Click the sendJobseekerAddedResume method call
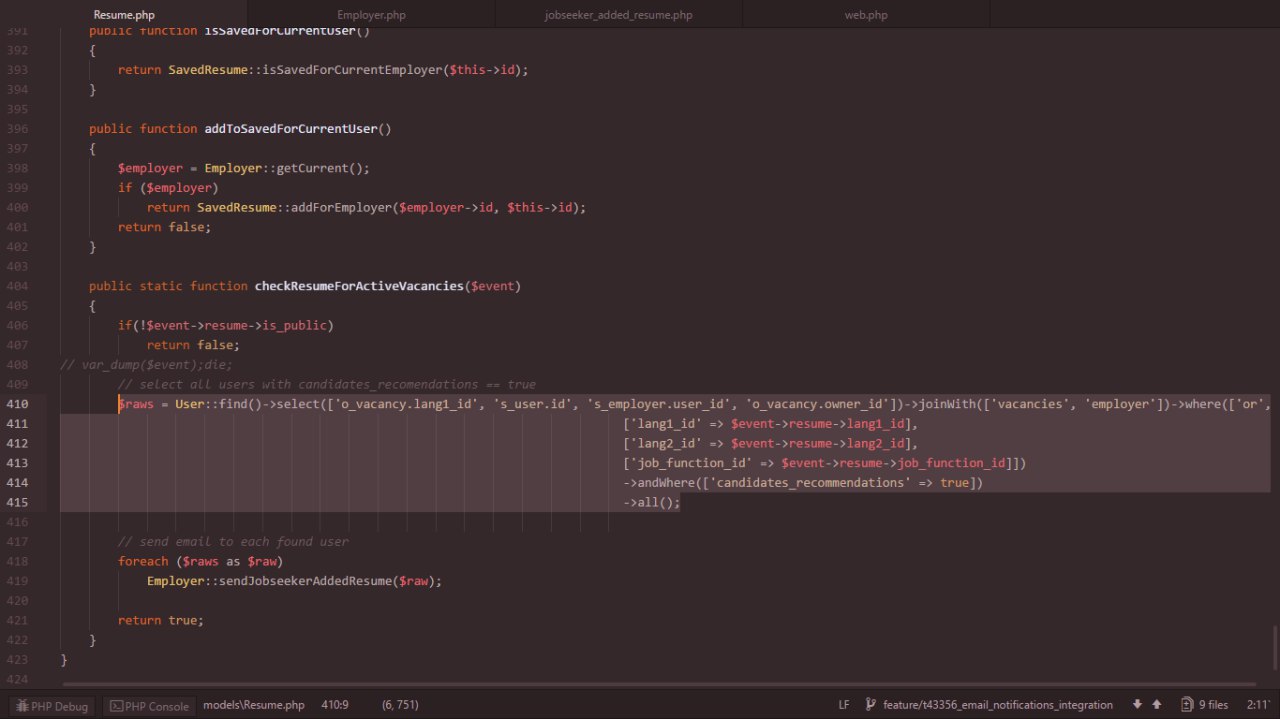 point(306,581)
